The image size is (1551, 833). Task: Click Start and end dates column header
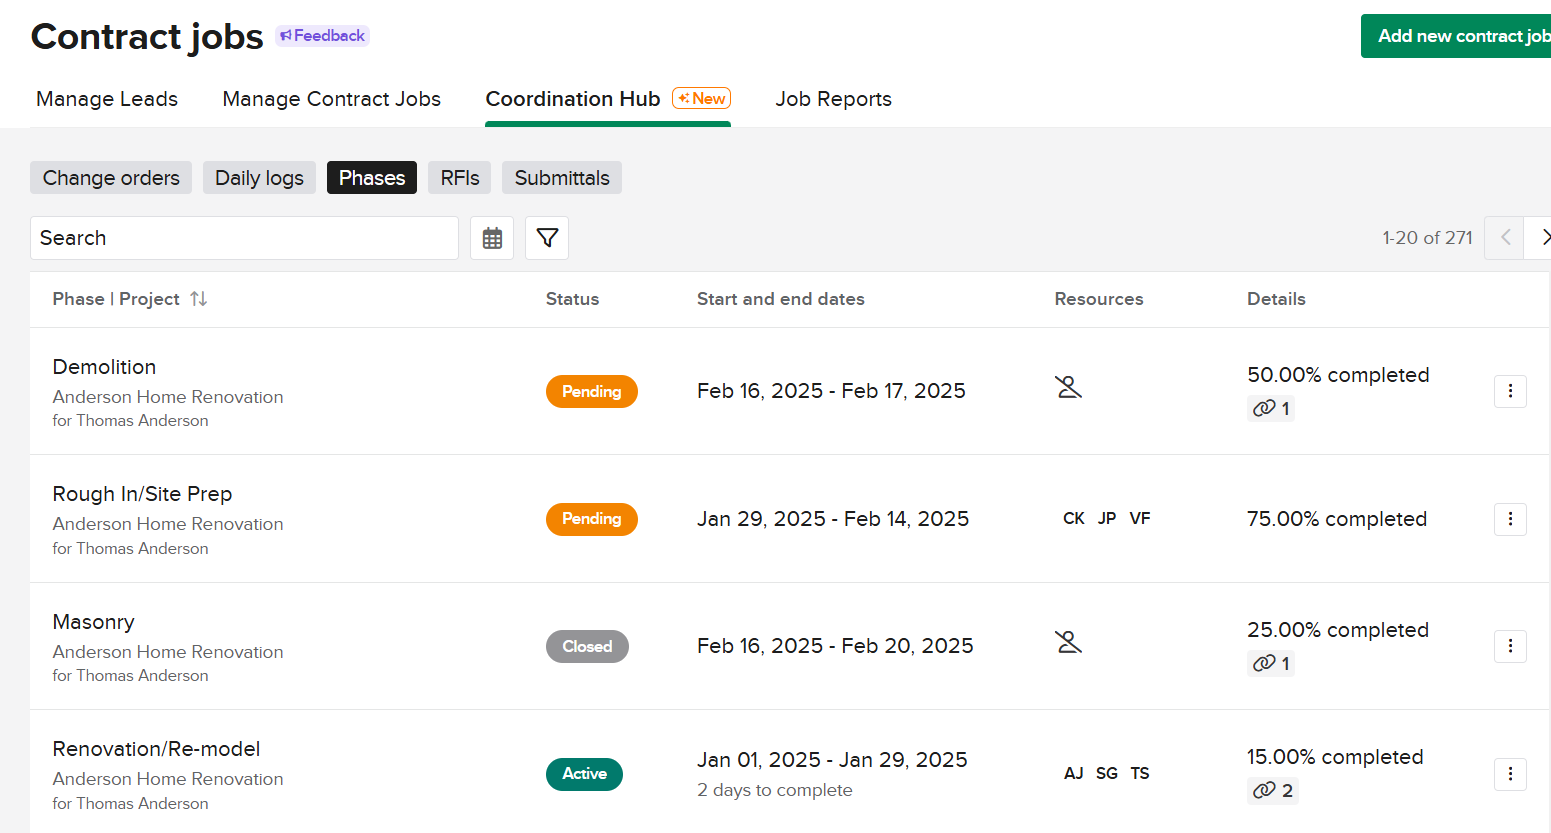pos(781,299)
